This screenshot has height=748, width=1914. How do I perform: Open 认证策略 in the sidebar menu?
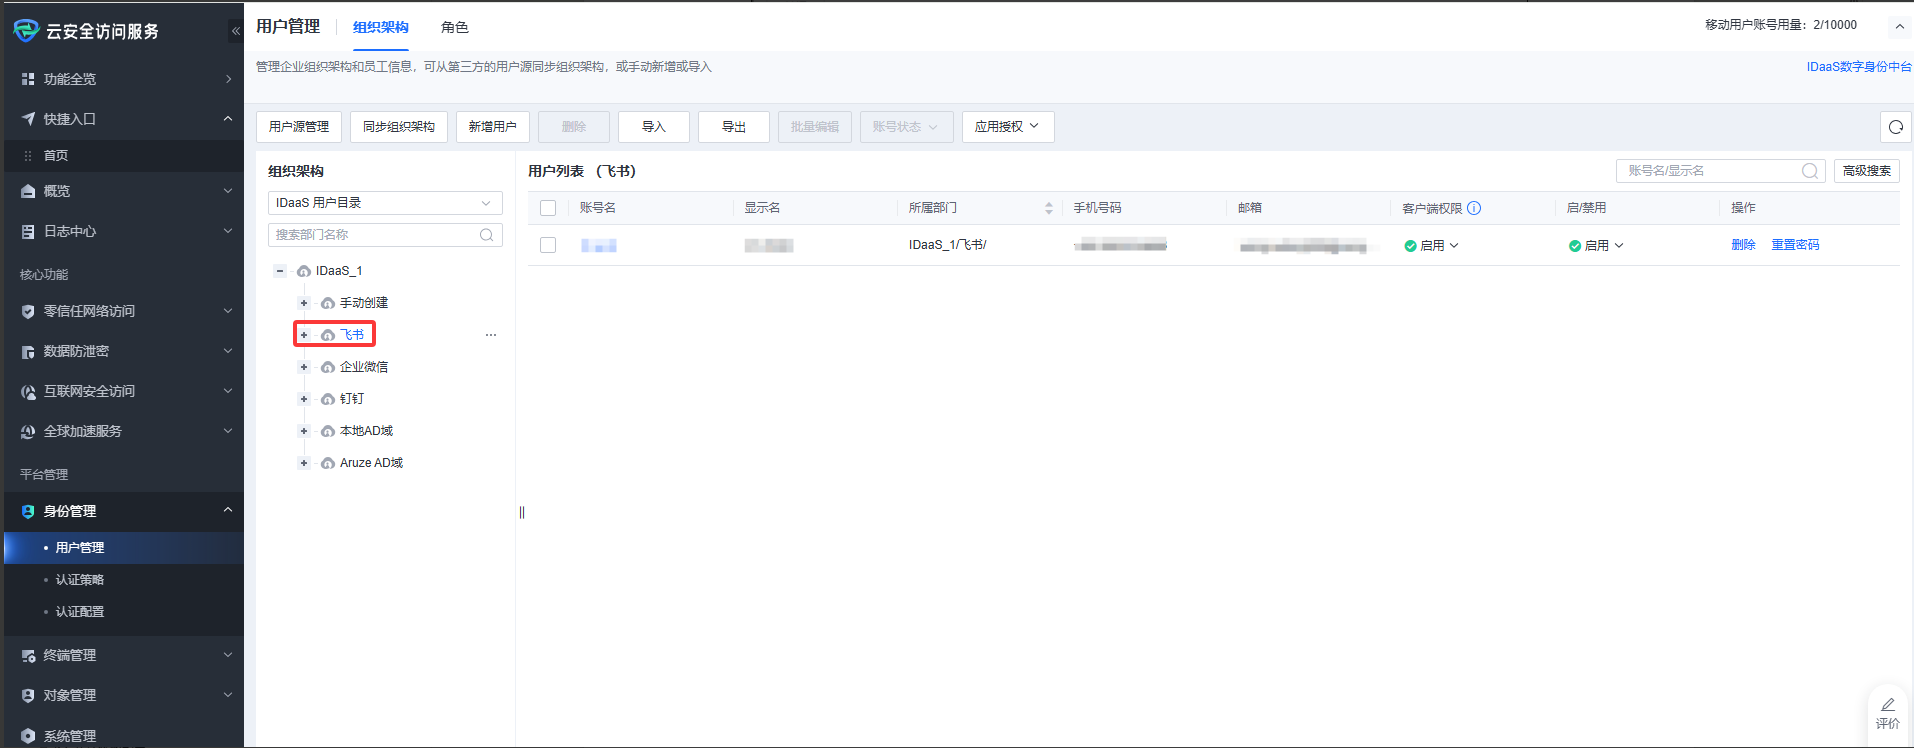(80, 580)
